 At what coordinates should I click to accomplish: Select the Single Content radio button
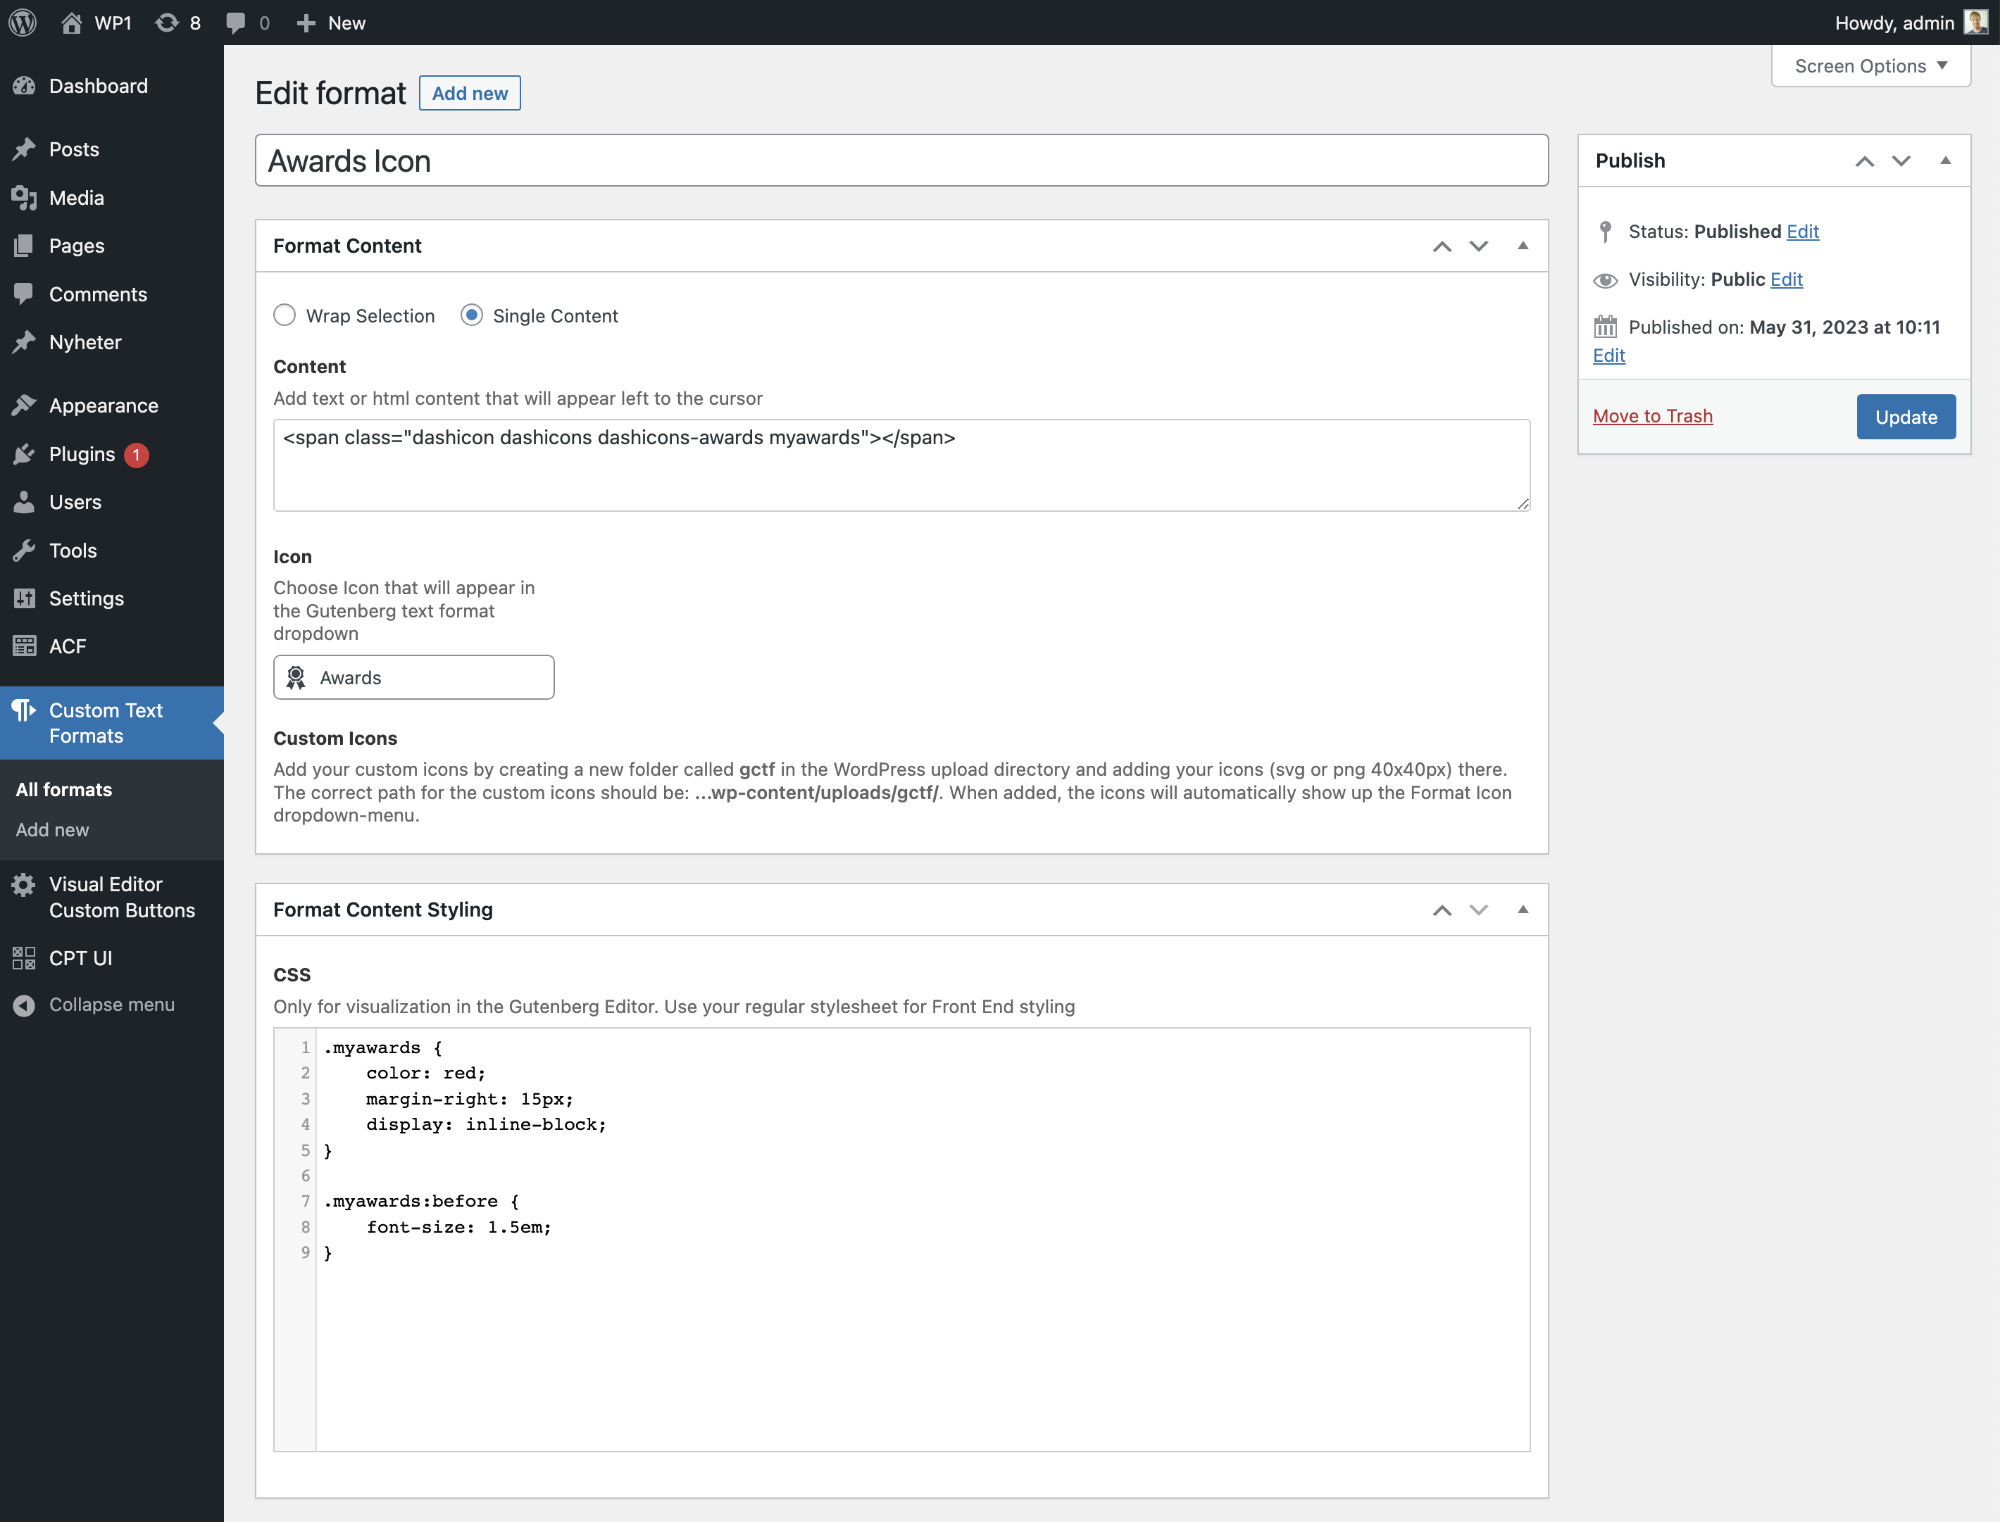click(472, 315)
